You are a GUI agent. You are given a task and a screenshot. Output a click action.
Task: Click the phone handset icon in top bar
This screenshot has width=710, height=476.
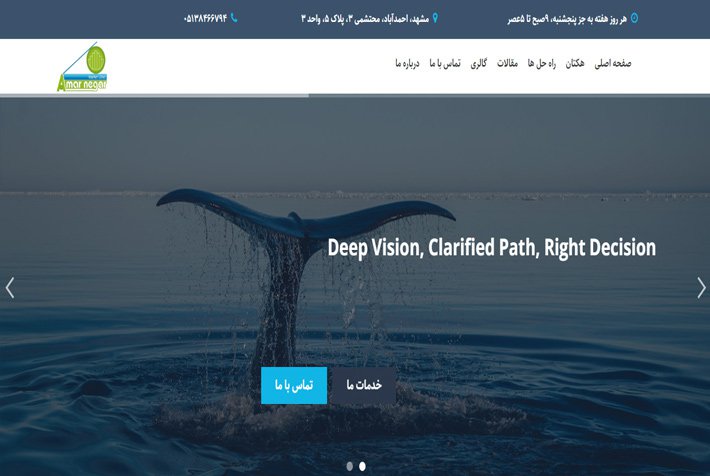pos(234,18)
